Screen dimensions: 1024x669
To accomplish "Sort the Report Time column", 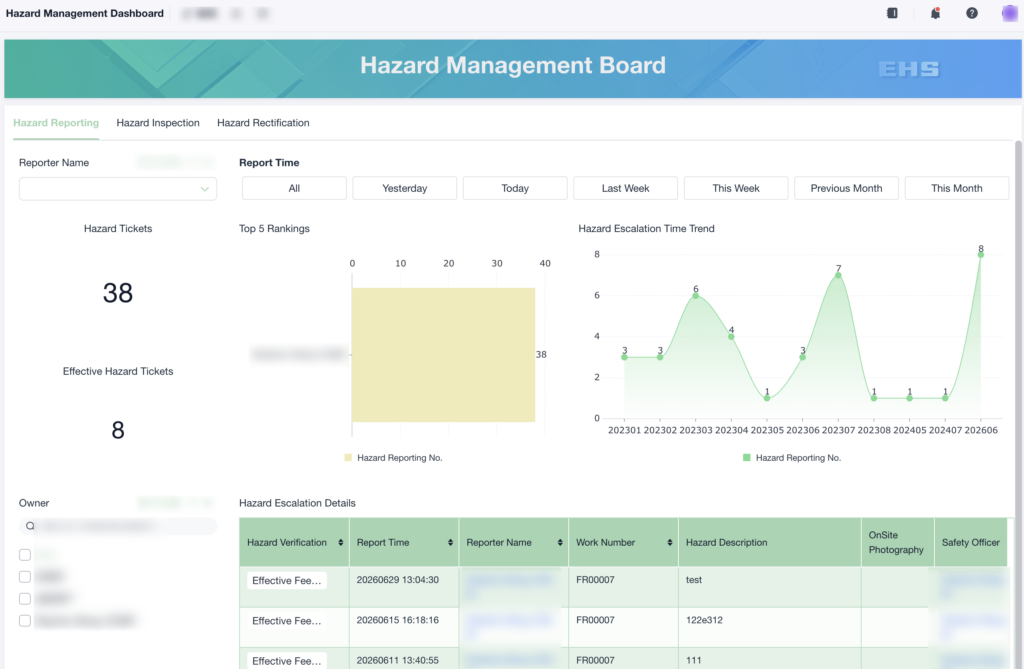I will (x=451, y=542).
